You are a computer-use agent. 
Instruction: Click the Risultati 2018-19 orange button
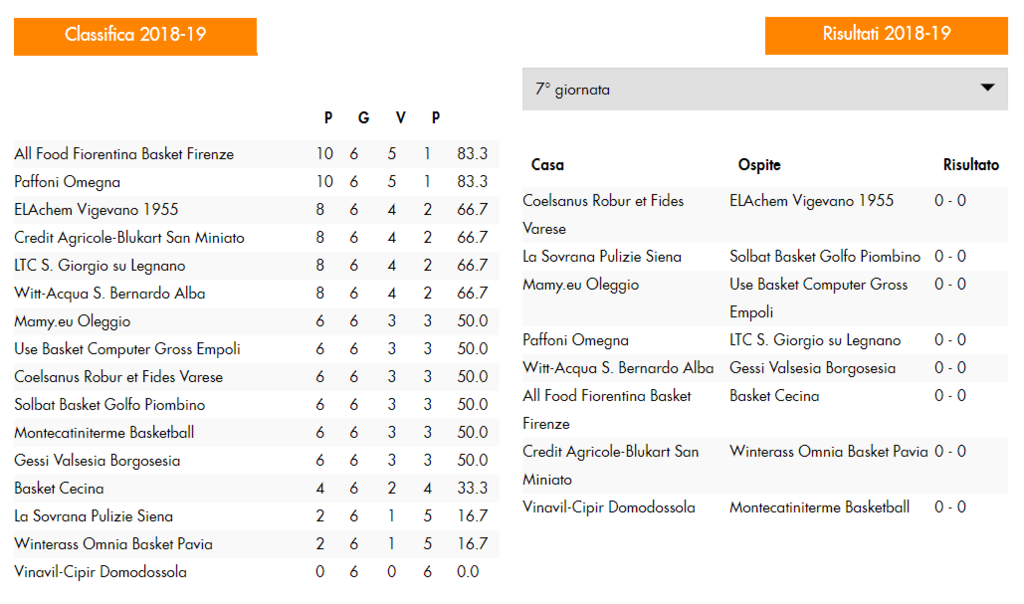pyautogui.click(x=886, y=35)
